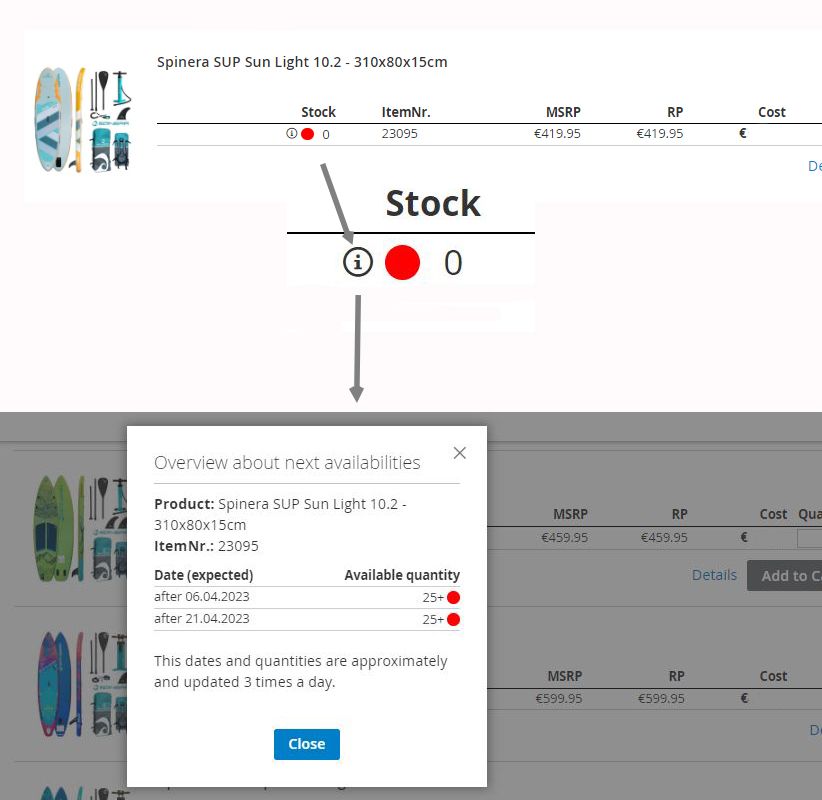This screenshot has width=822, height=800.
Task: Click the small stock info icon beside item 23095
Action: (x=291, y=134)
